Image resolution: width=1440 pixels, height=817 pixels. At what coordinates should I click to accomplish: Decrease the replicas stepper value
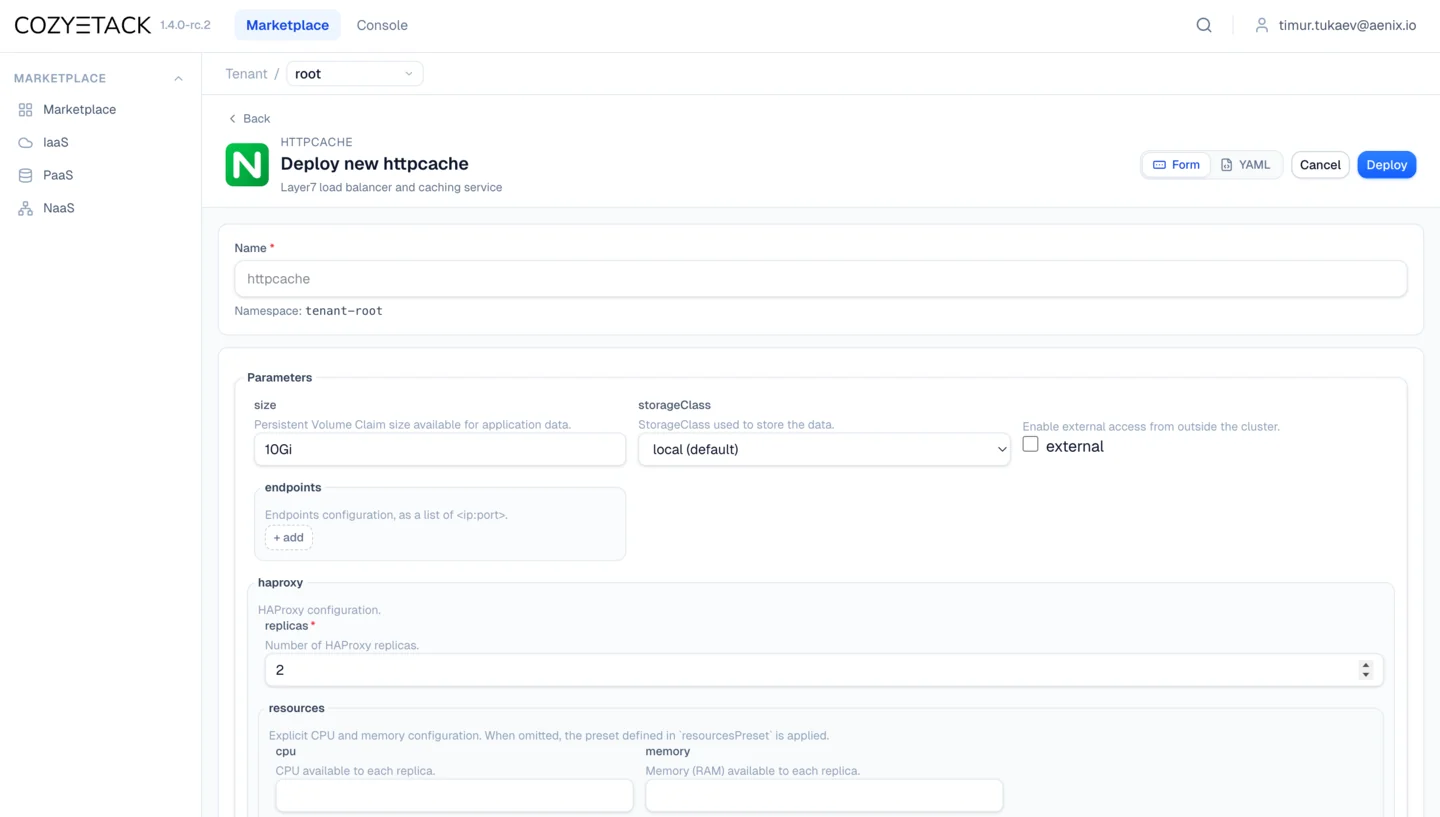[x=1365, y=675]
